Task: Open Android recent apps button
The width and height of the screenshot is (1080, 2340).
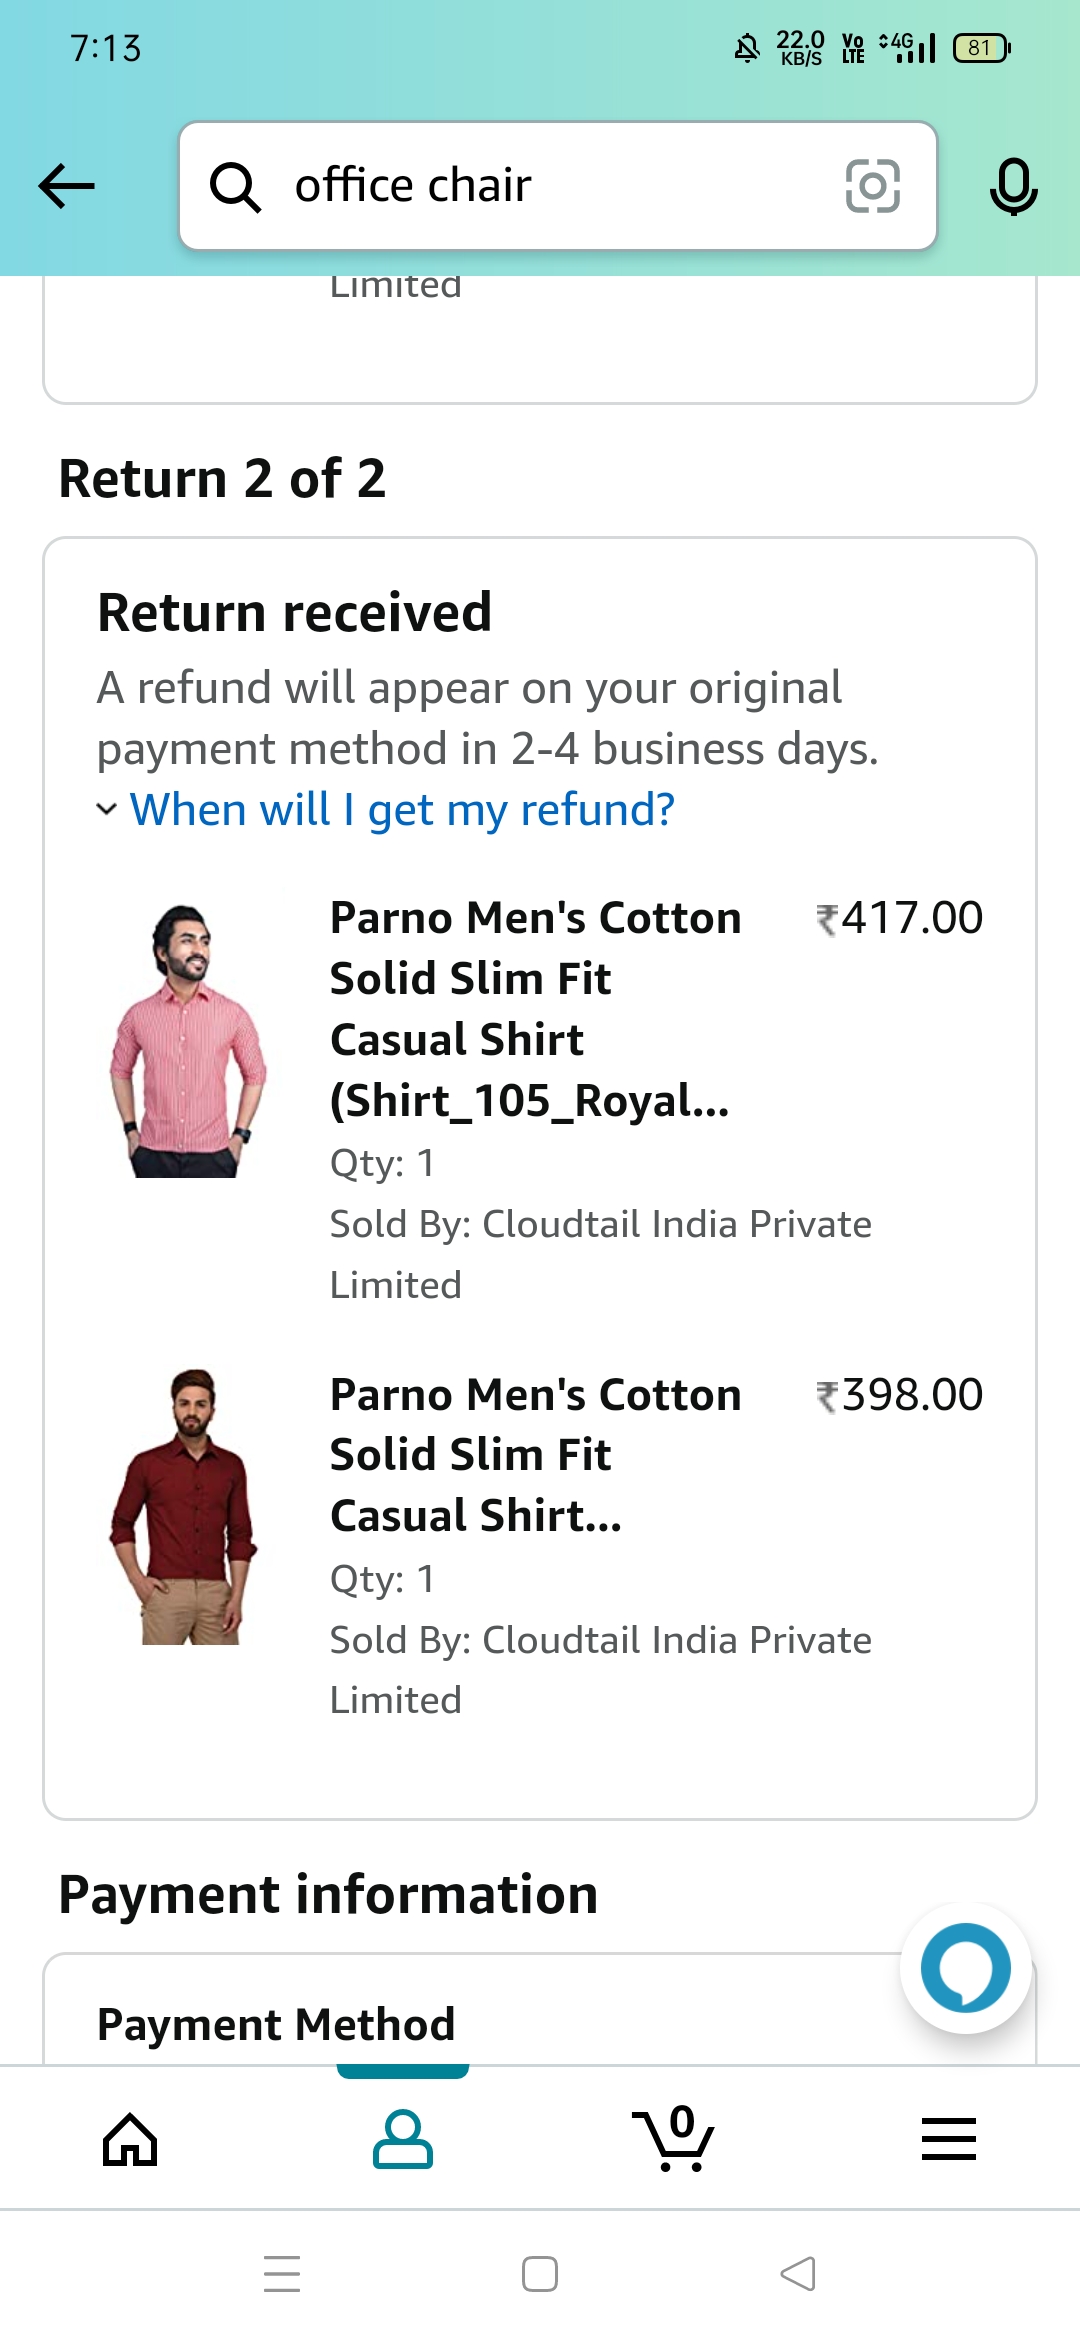Action: (x=282, y=2273)
